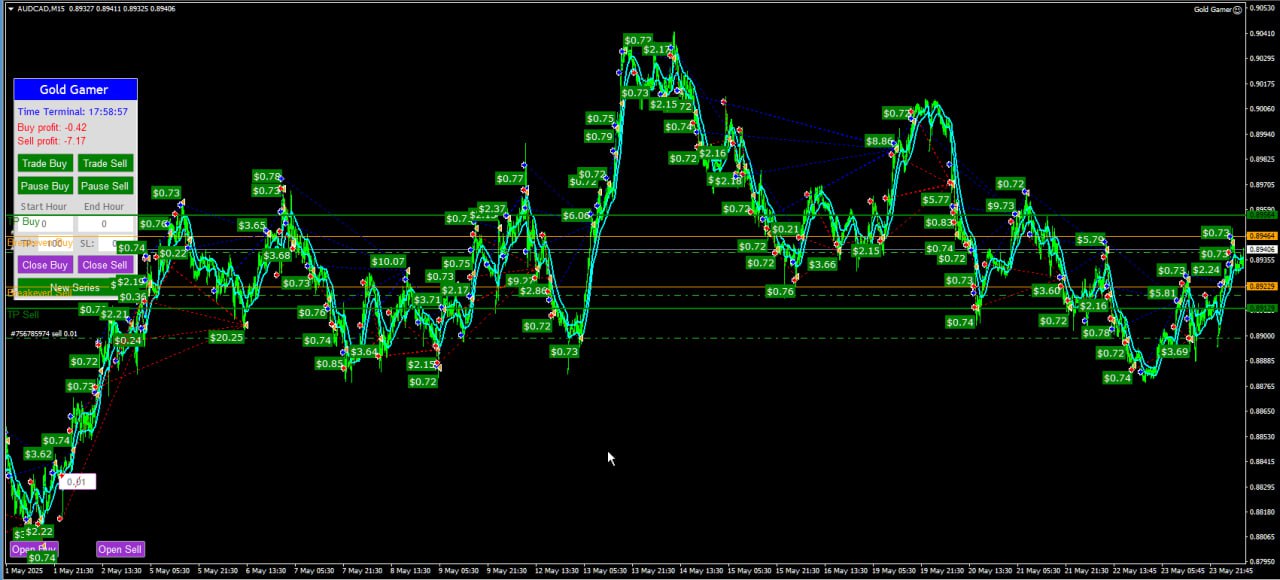Close sell positions with Close Sell
This screenshot has width=1280, height=580.
pos(105,265)
